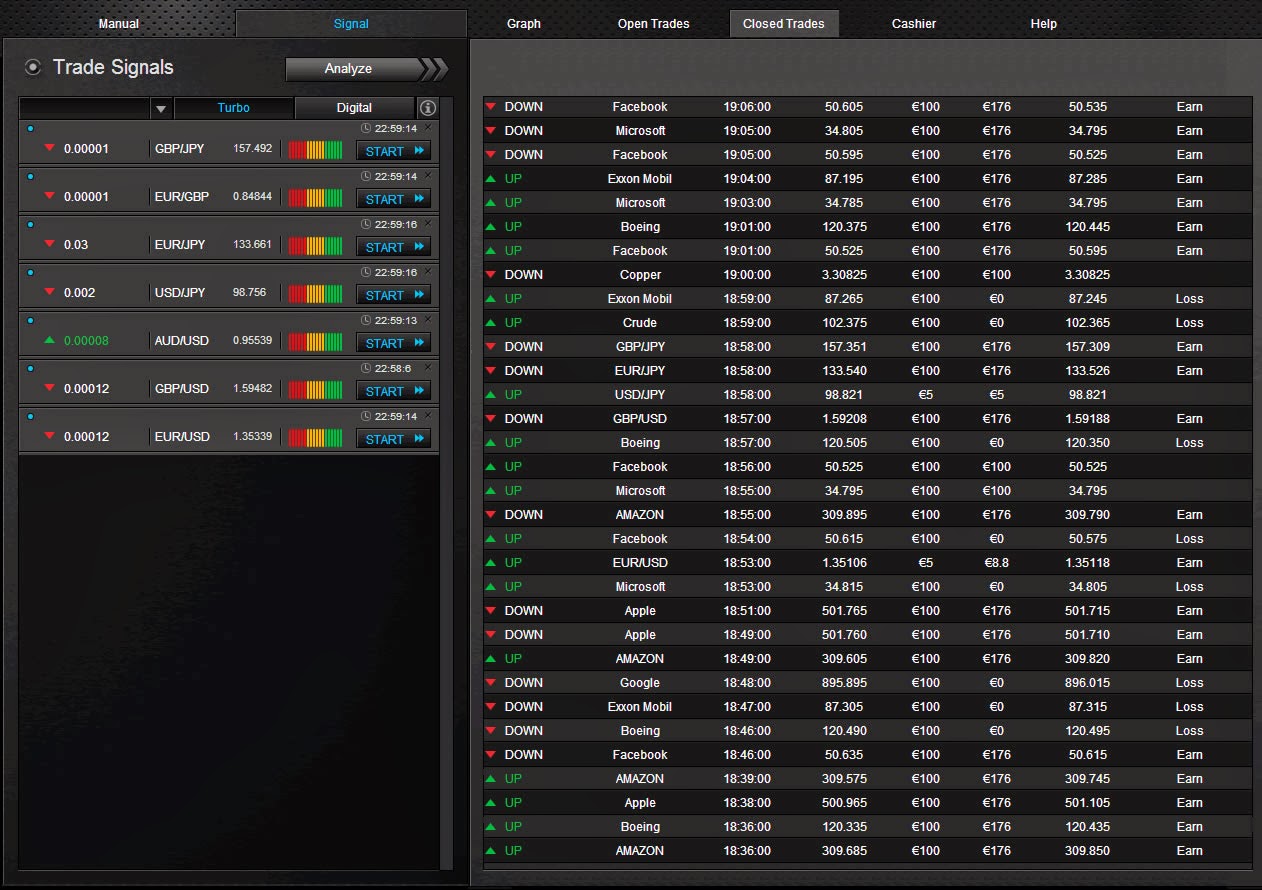
Task: Switch to the Manual tab
Action: tap(119, 23)
